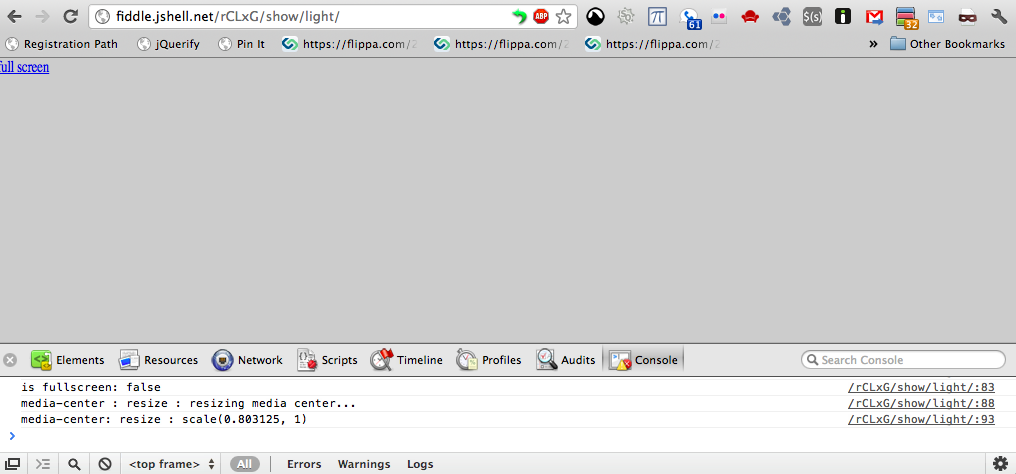The image size is (1016, 474).
Task: Open the $(s) extension icon
Action: (x=812, y=17)
